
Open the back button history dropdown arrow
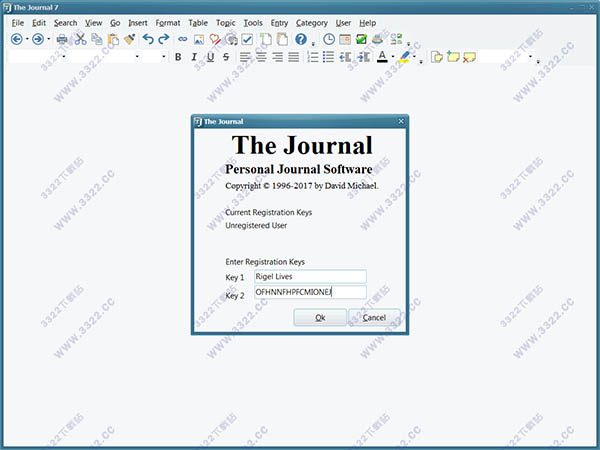point(27,39)
